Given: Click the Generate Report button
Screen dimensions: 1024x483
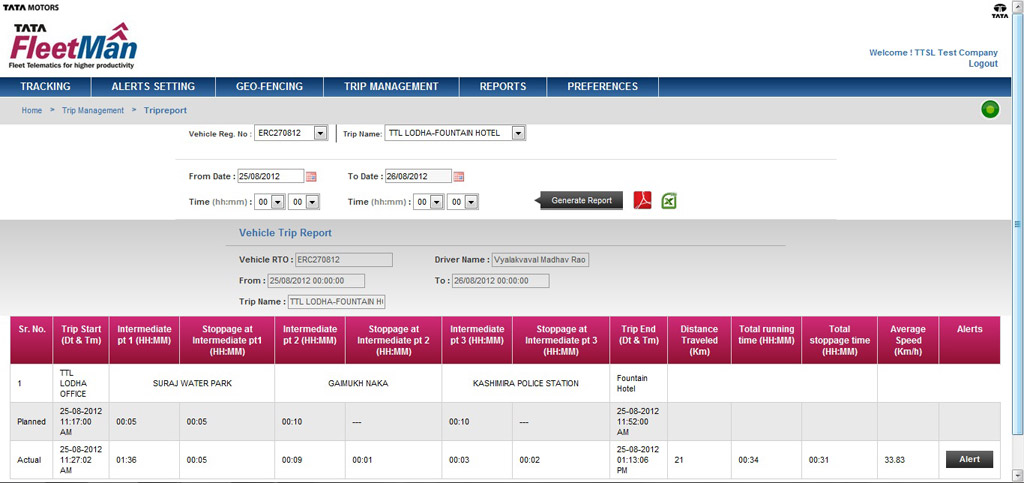Looking at the screenshot, I should [x=581, y=200].
